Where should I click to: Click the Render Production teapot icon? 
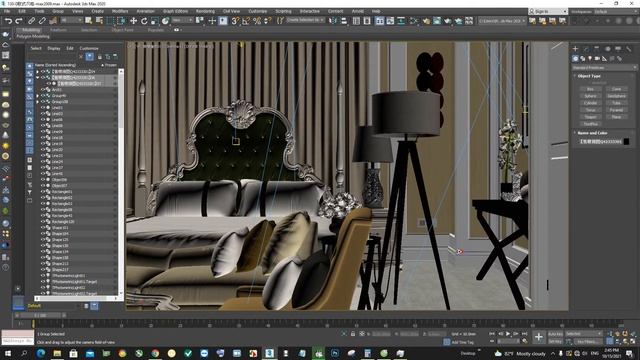[x=448, y=20]
